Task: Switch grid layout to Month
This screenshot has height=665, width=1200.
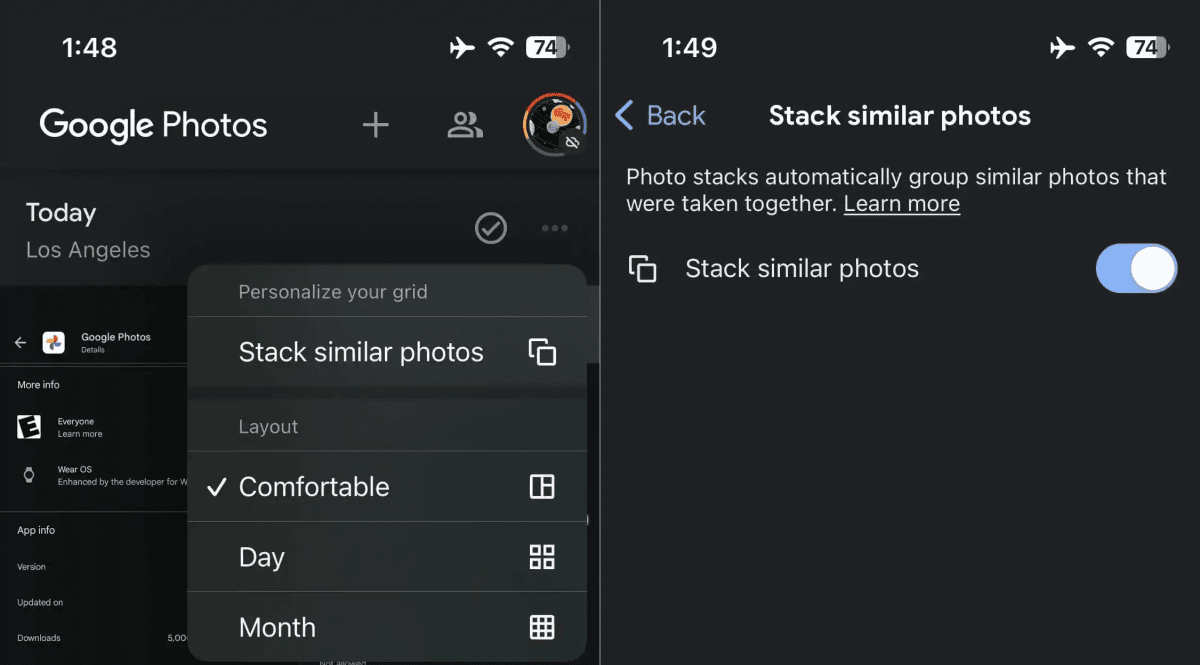Action: (x=277, y=627)
